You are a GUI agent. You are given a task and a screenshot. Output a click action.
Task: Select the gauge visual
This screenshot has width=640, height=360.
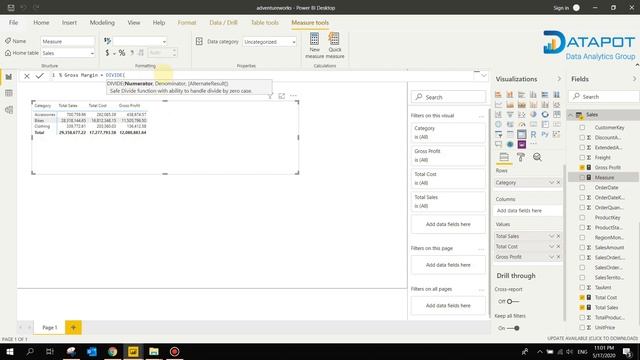point(522,124)
